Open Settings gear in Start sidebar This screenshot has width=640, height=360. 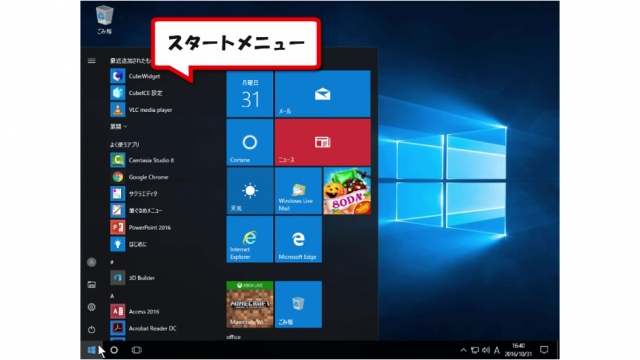pyautogui.click(x=91, y=307)
